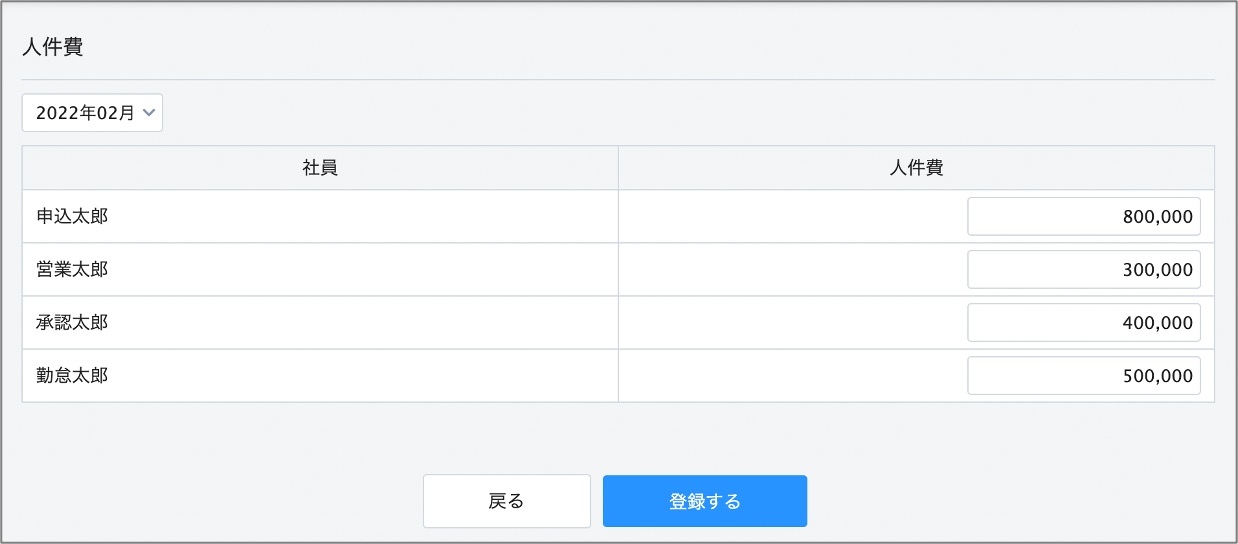The width and height of the screenshot is (1238, 544).
Task: Click empty area in 営業太郎's cost cell
Action: 792,269
